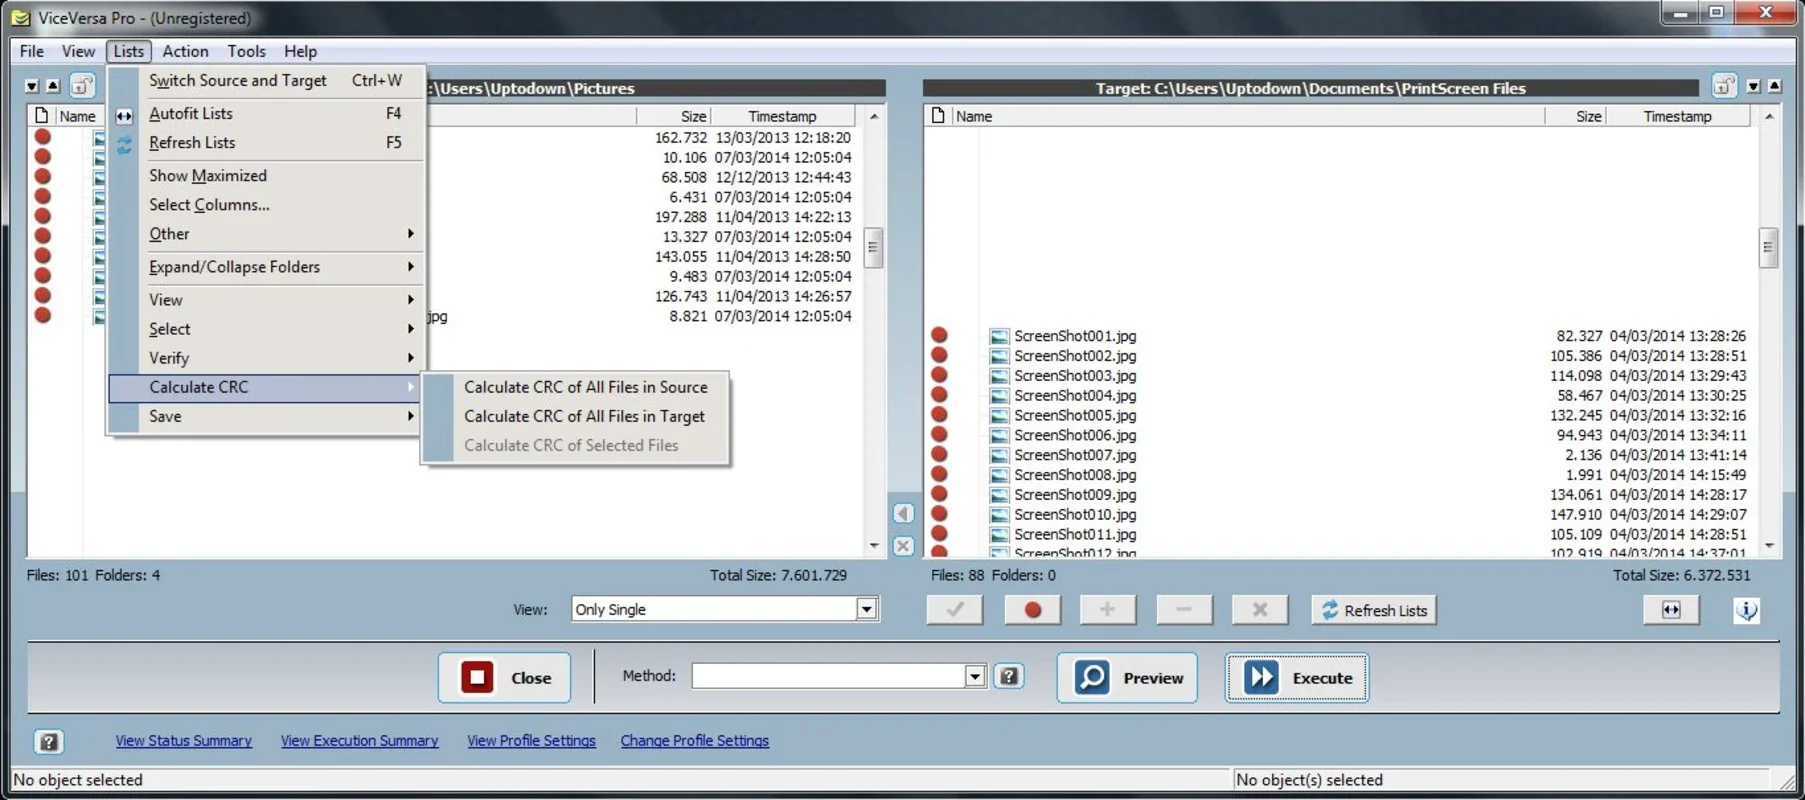Screen dimensions: 1805x800
Task: Click the red dot beside ScreenShot001.jpg
Action: point(939,336)
